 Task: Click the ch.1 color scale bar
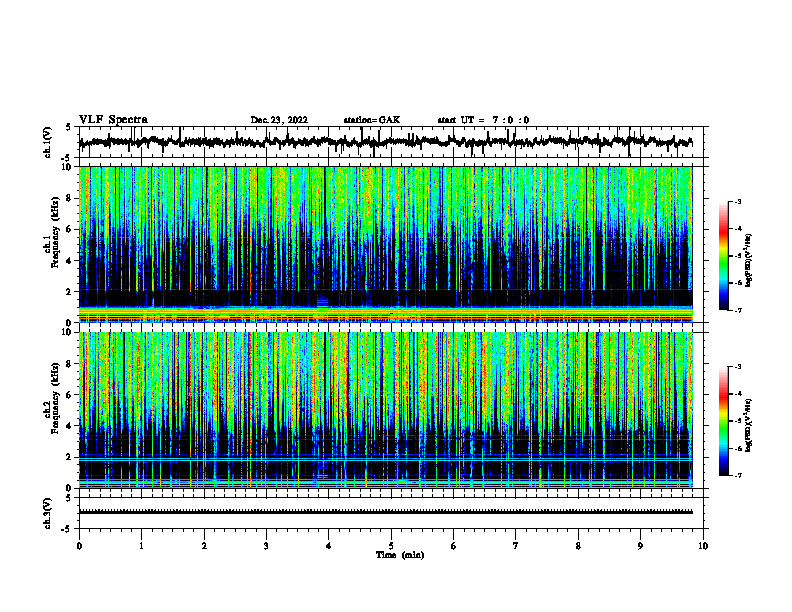coord(724,256)
